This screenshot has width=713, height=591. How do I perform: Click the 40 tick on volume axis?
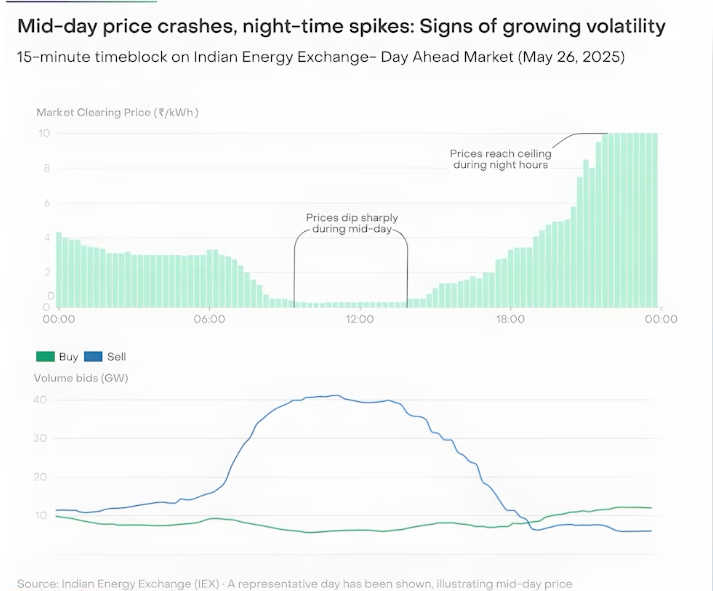(42, 400)
